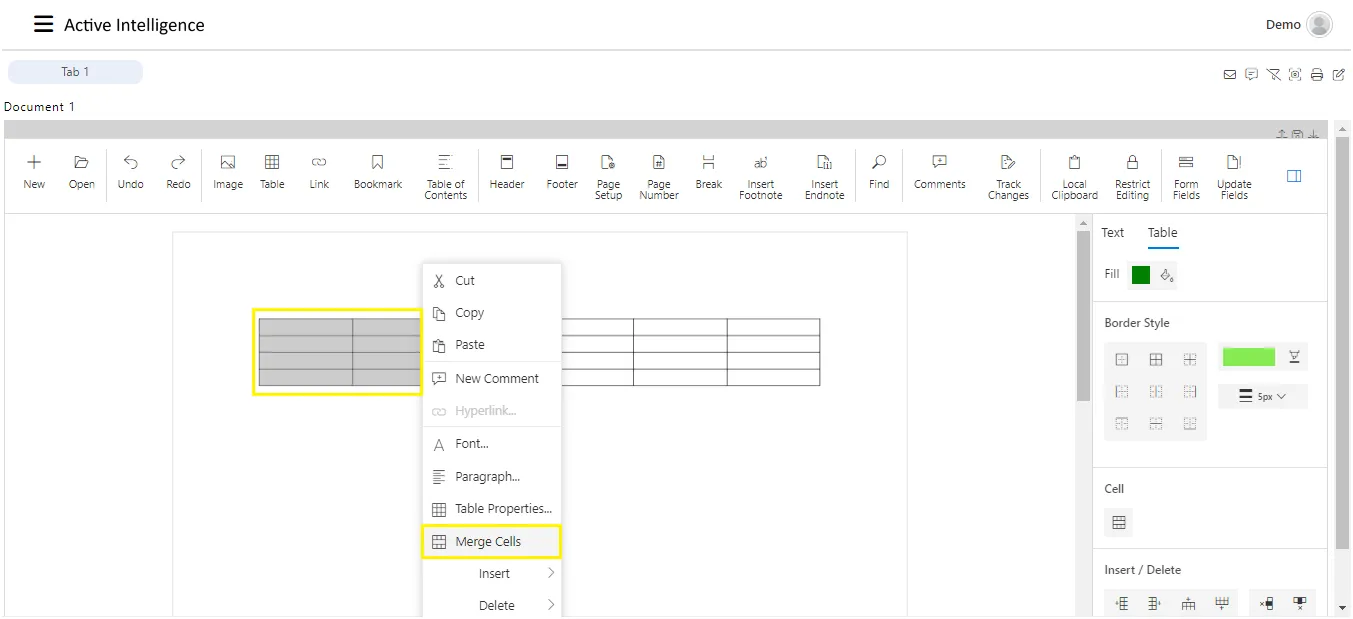Click the Demo user avatar
Screen dimensions: 1353x619
pyautogui.click(x=1319, y=25)
